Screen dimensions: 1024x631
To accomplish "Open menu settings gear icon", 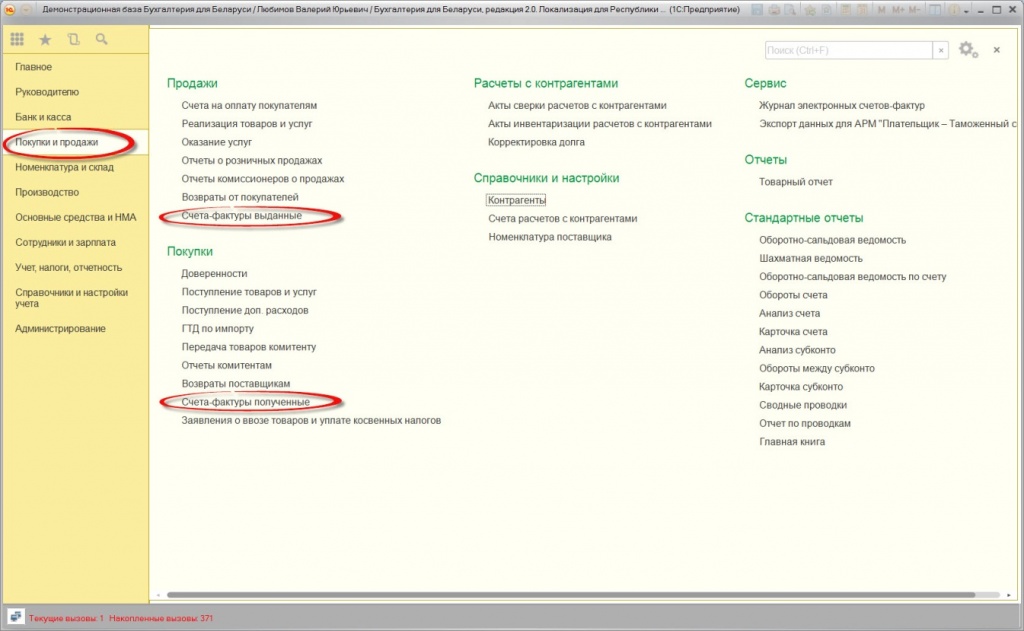I will pos(966,50).
